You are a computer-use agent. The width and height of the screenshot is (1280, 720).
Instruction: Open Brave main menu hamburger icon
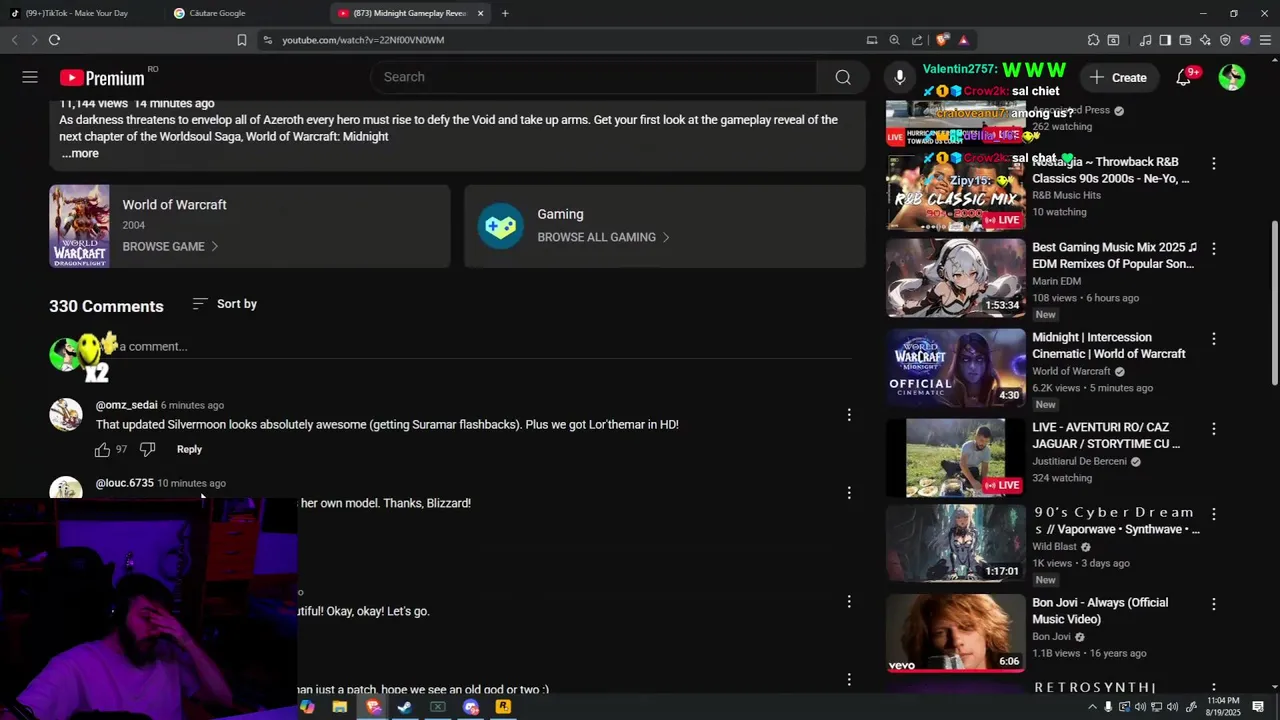click(x=1265, y=40)
